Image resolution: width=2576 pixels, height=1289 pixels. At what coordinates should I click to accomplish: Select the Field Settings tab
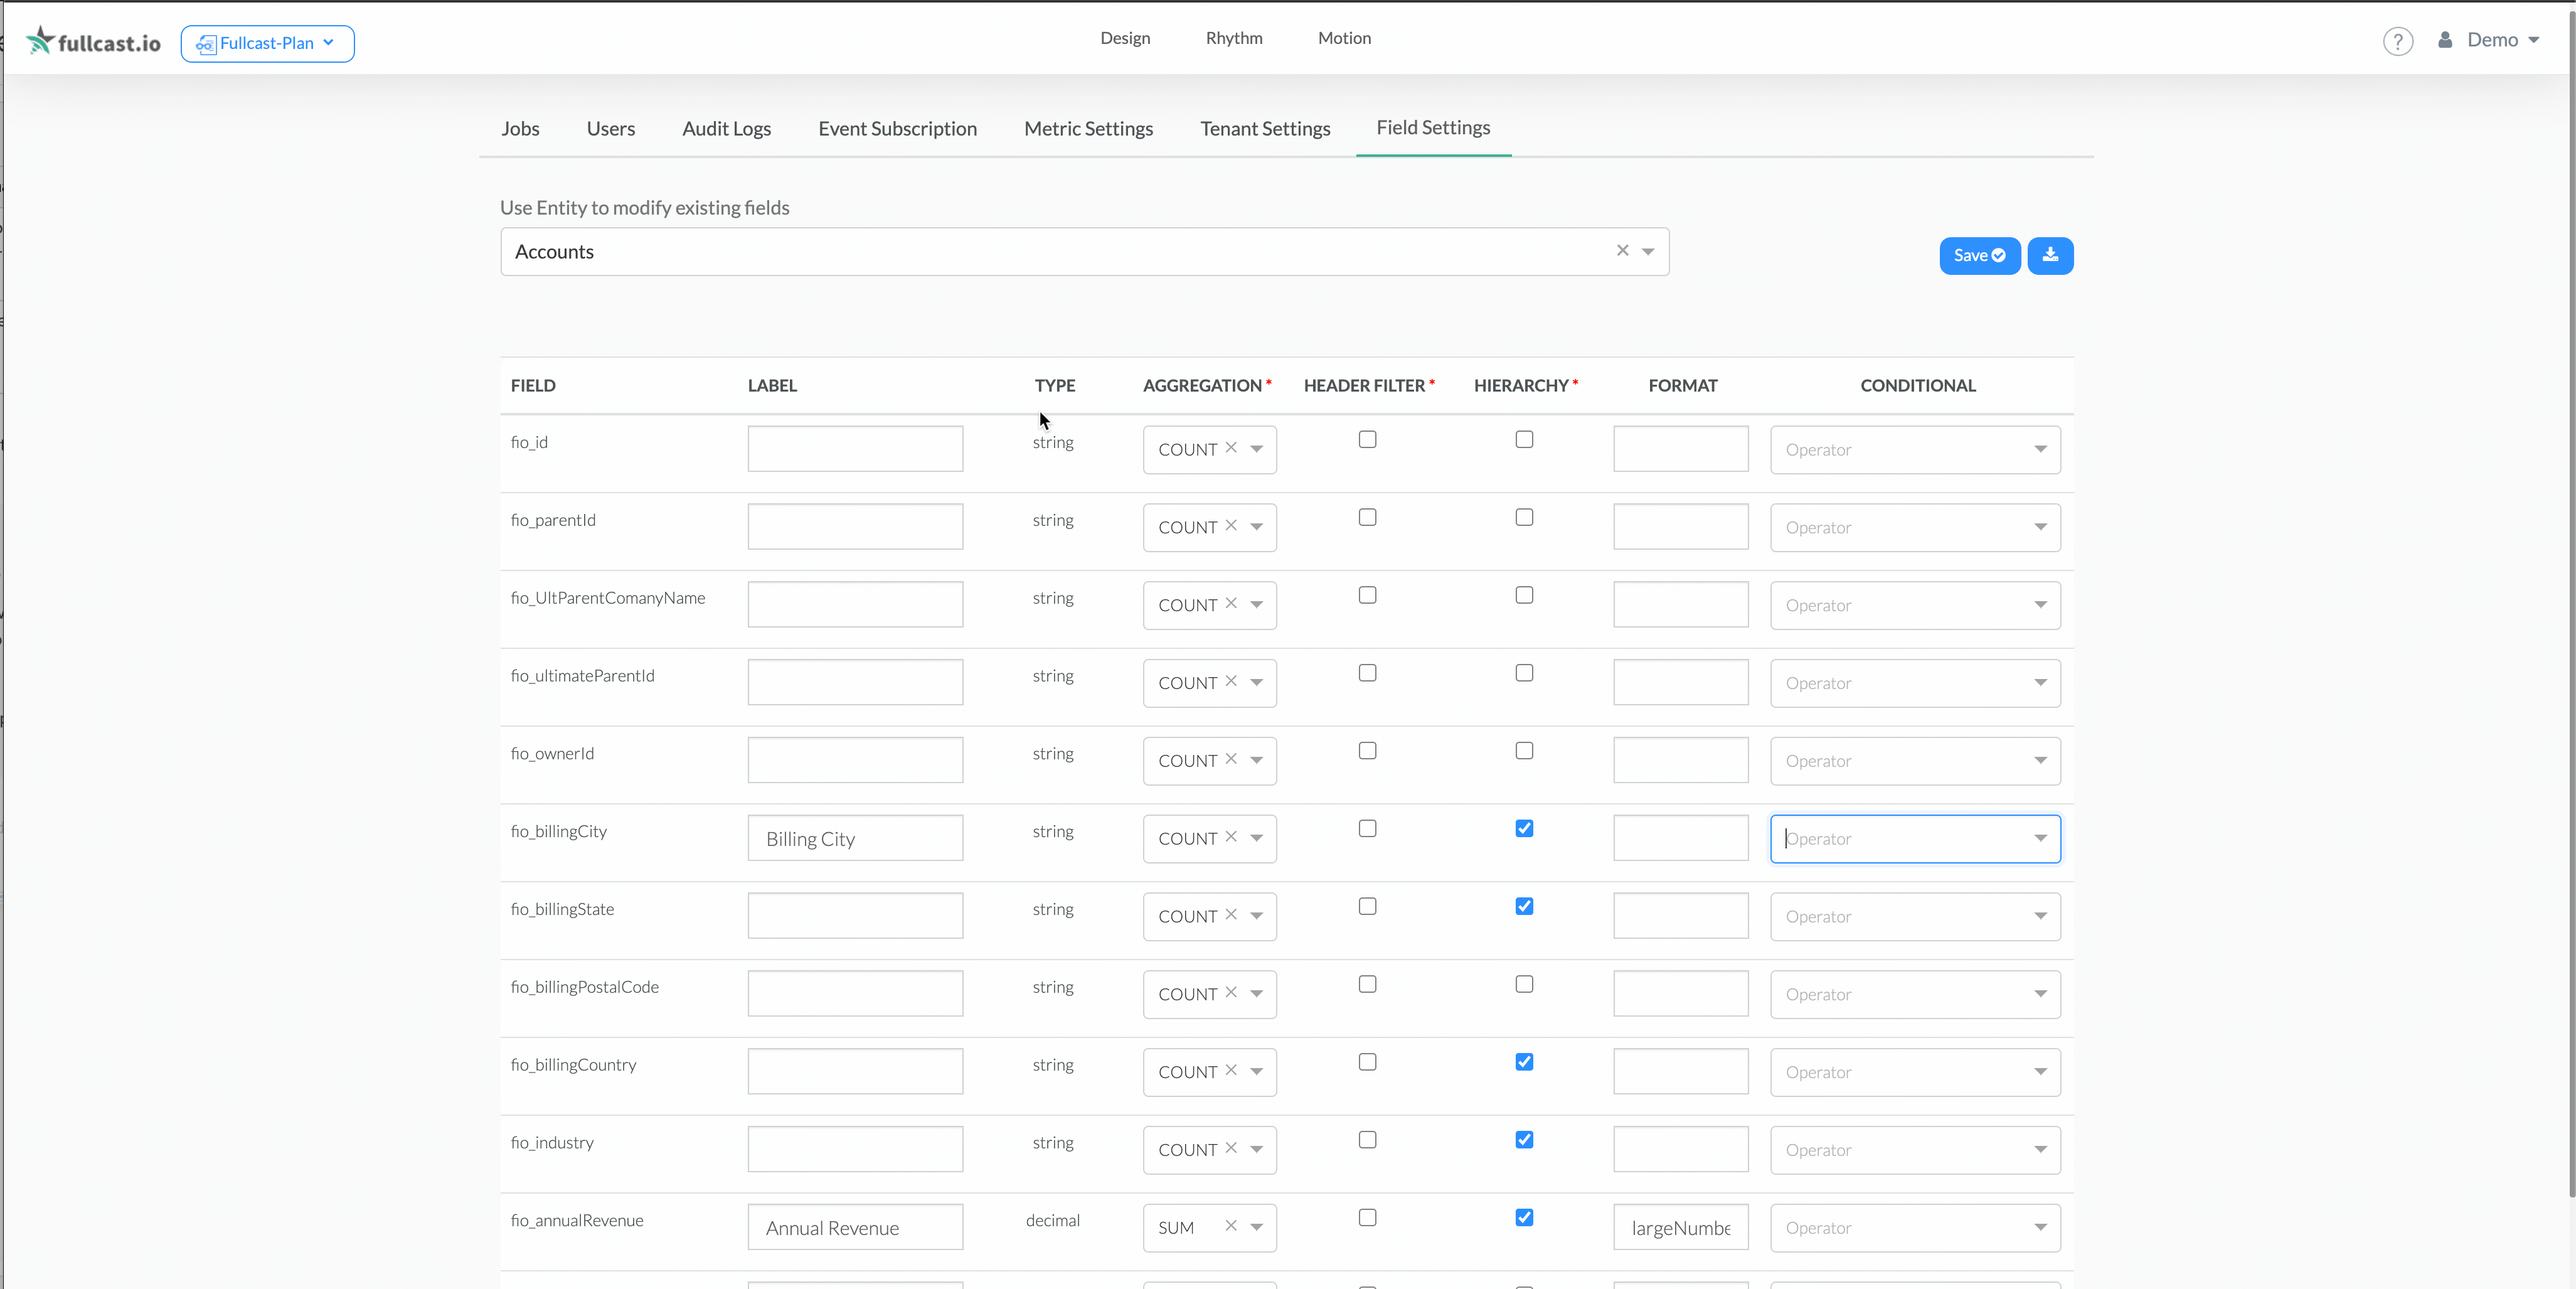[x=1433, y=128]
